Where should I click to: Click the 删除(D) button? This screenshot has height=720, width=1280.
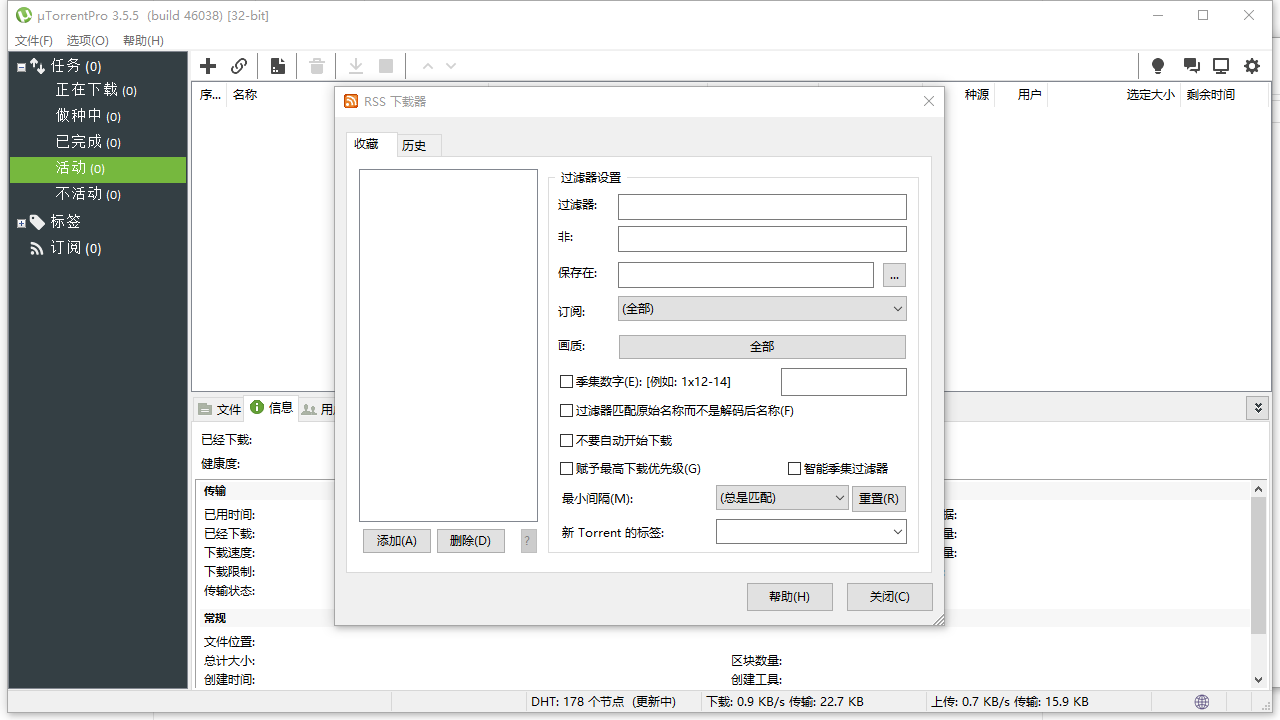click(x=471, y=541)
